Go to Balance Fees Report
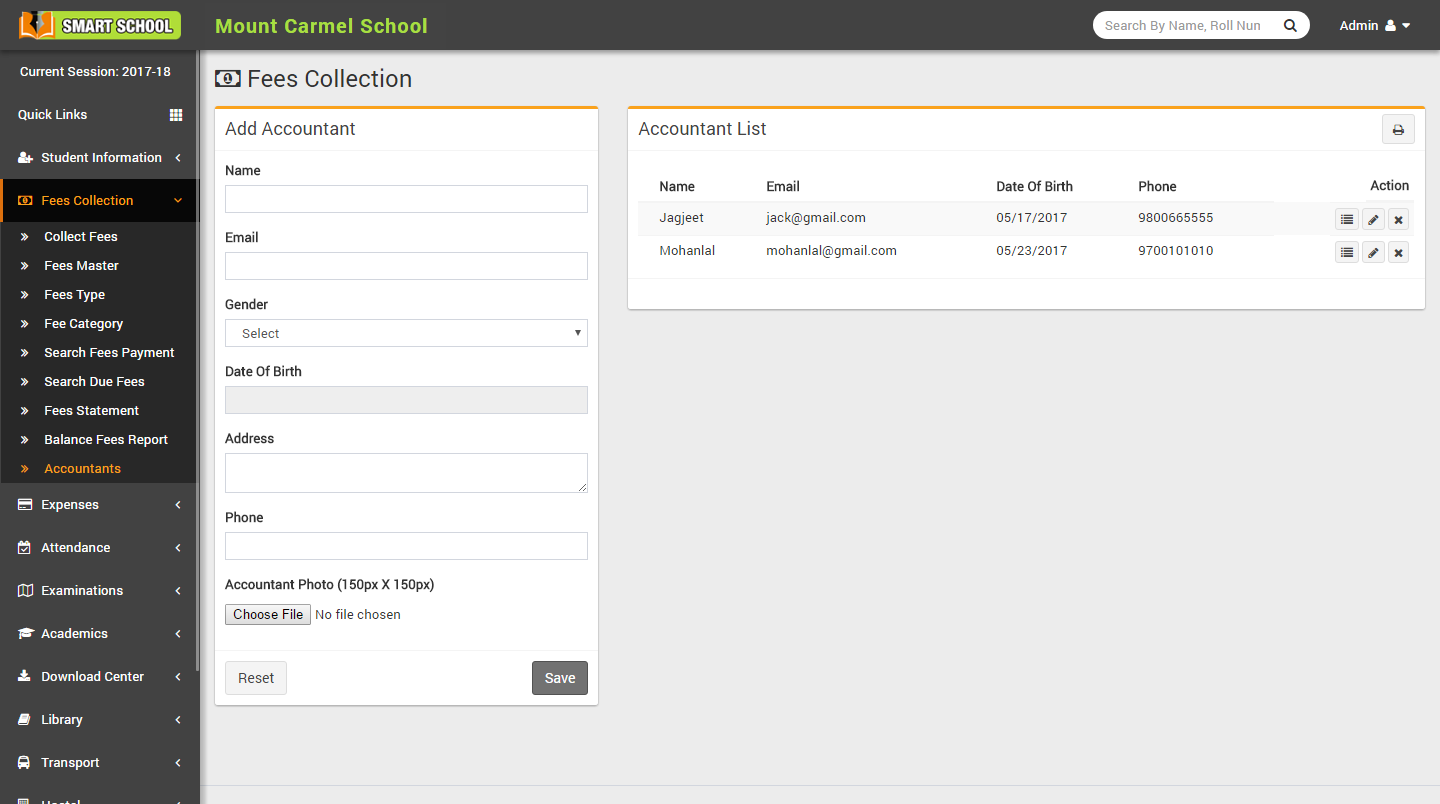Image resolution: width=1440 pixels, height=804 pixels. coord(106,440)
